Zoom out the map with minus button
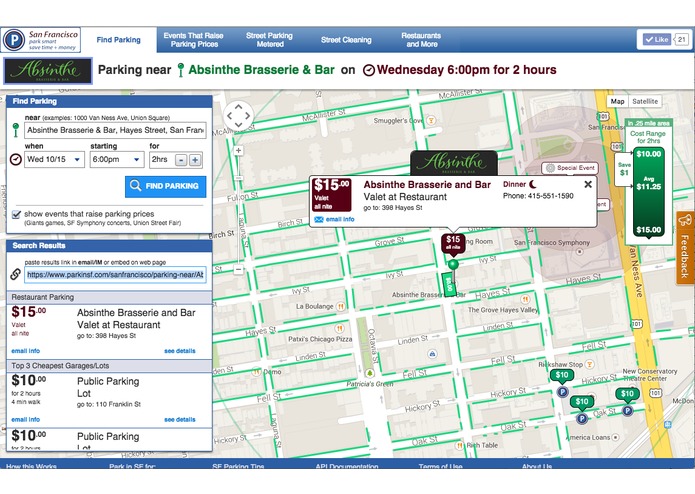Screen dimensions: 695x494 coord(238,269)
